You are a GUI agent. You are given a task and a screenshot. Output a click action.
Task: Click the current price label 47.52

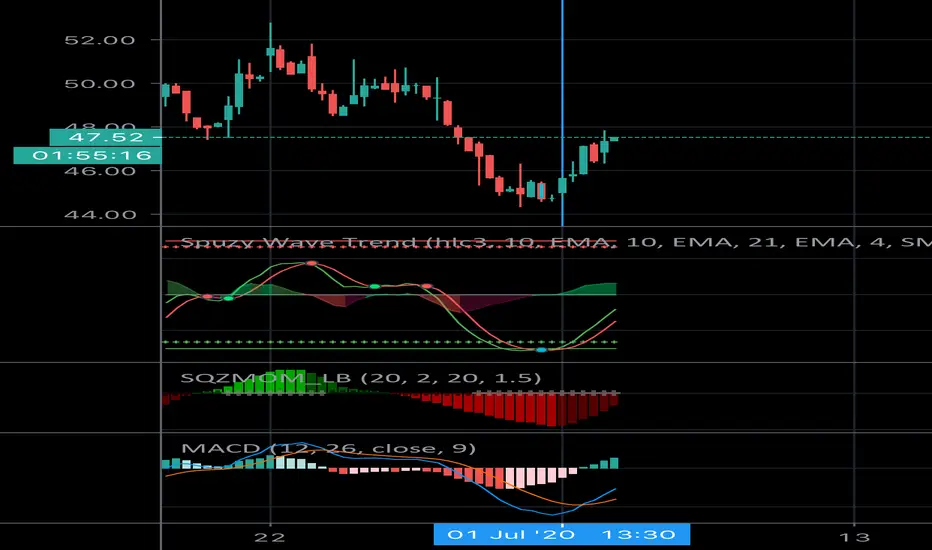click(x=105, y=137)
